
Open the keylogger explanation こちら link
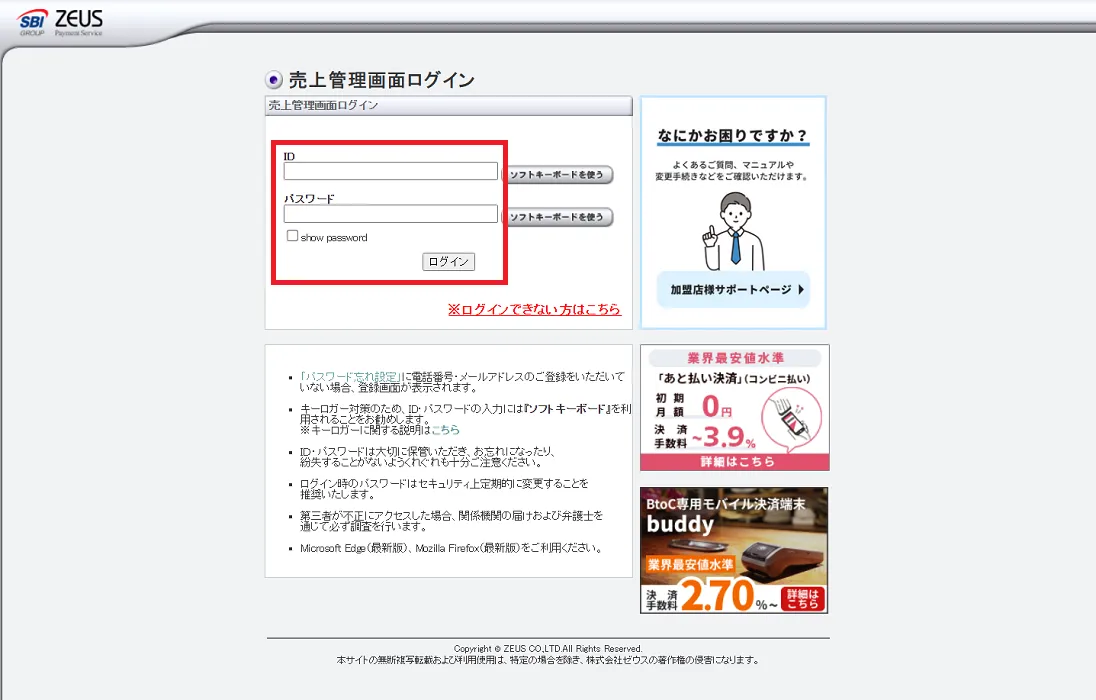tap(445, 429)
